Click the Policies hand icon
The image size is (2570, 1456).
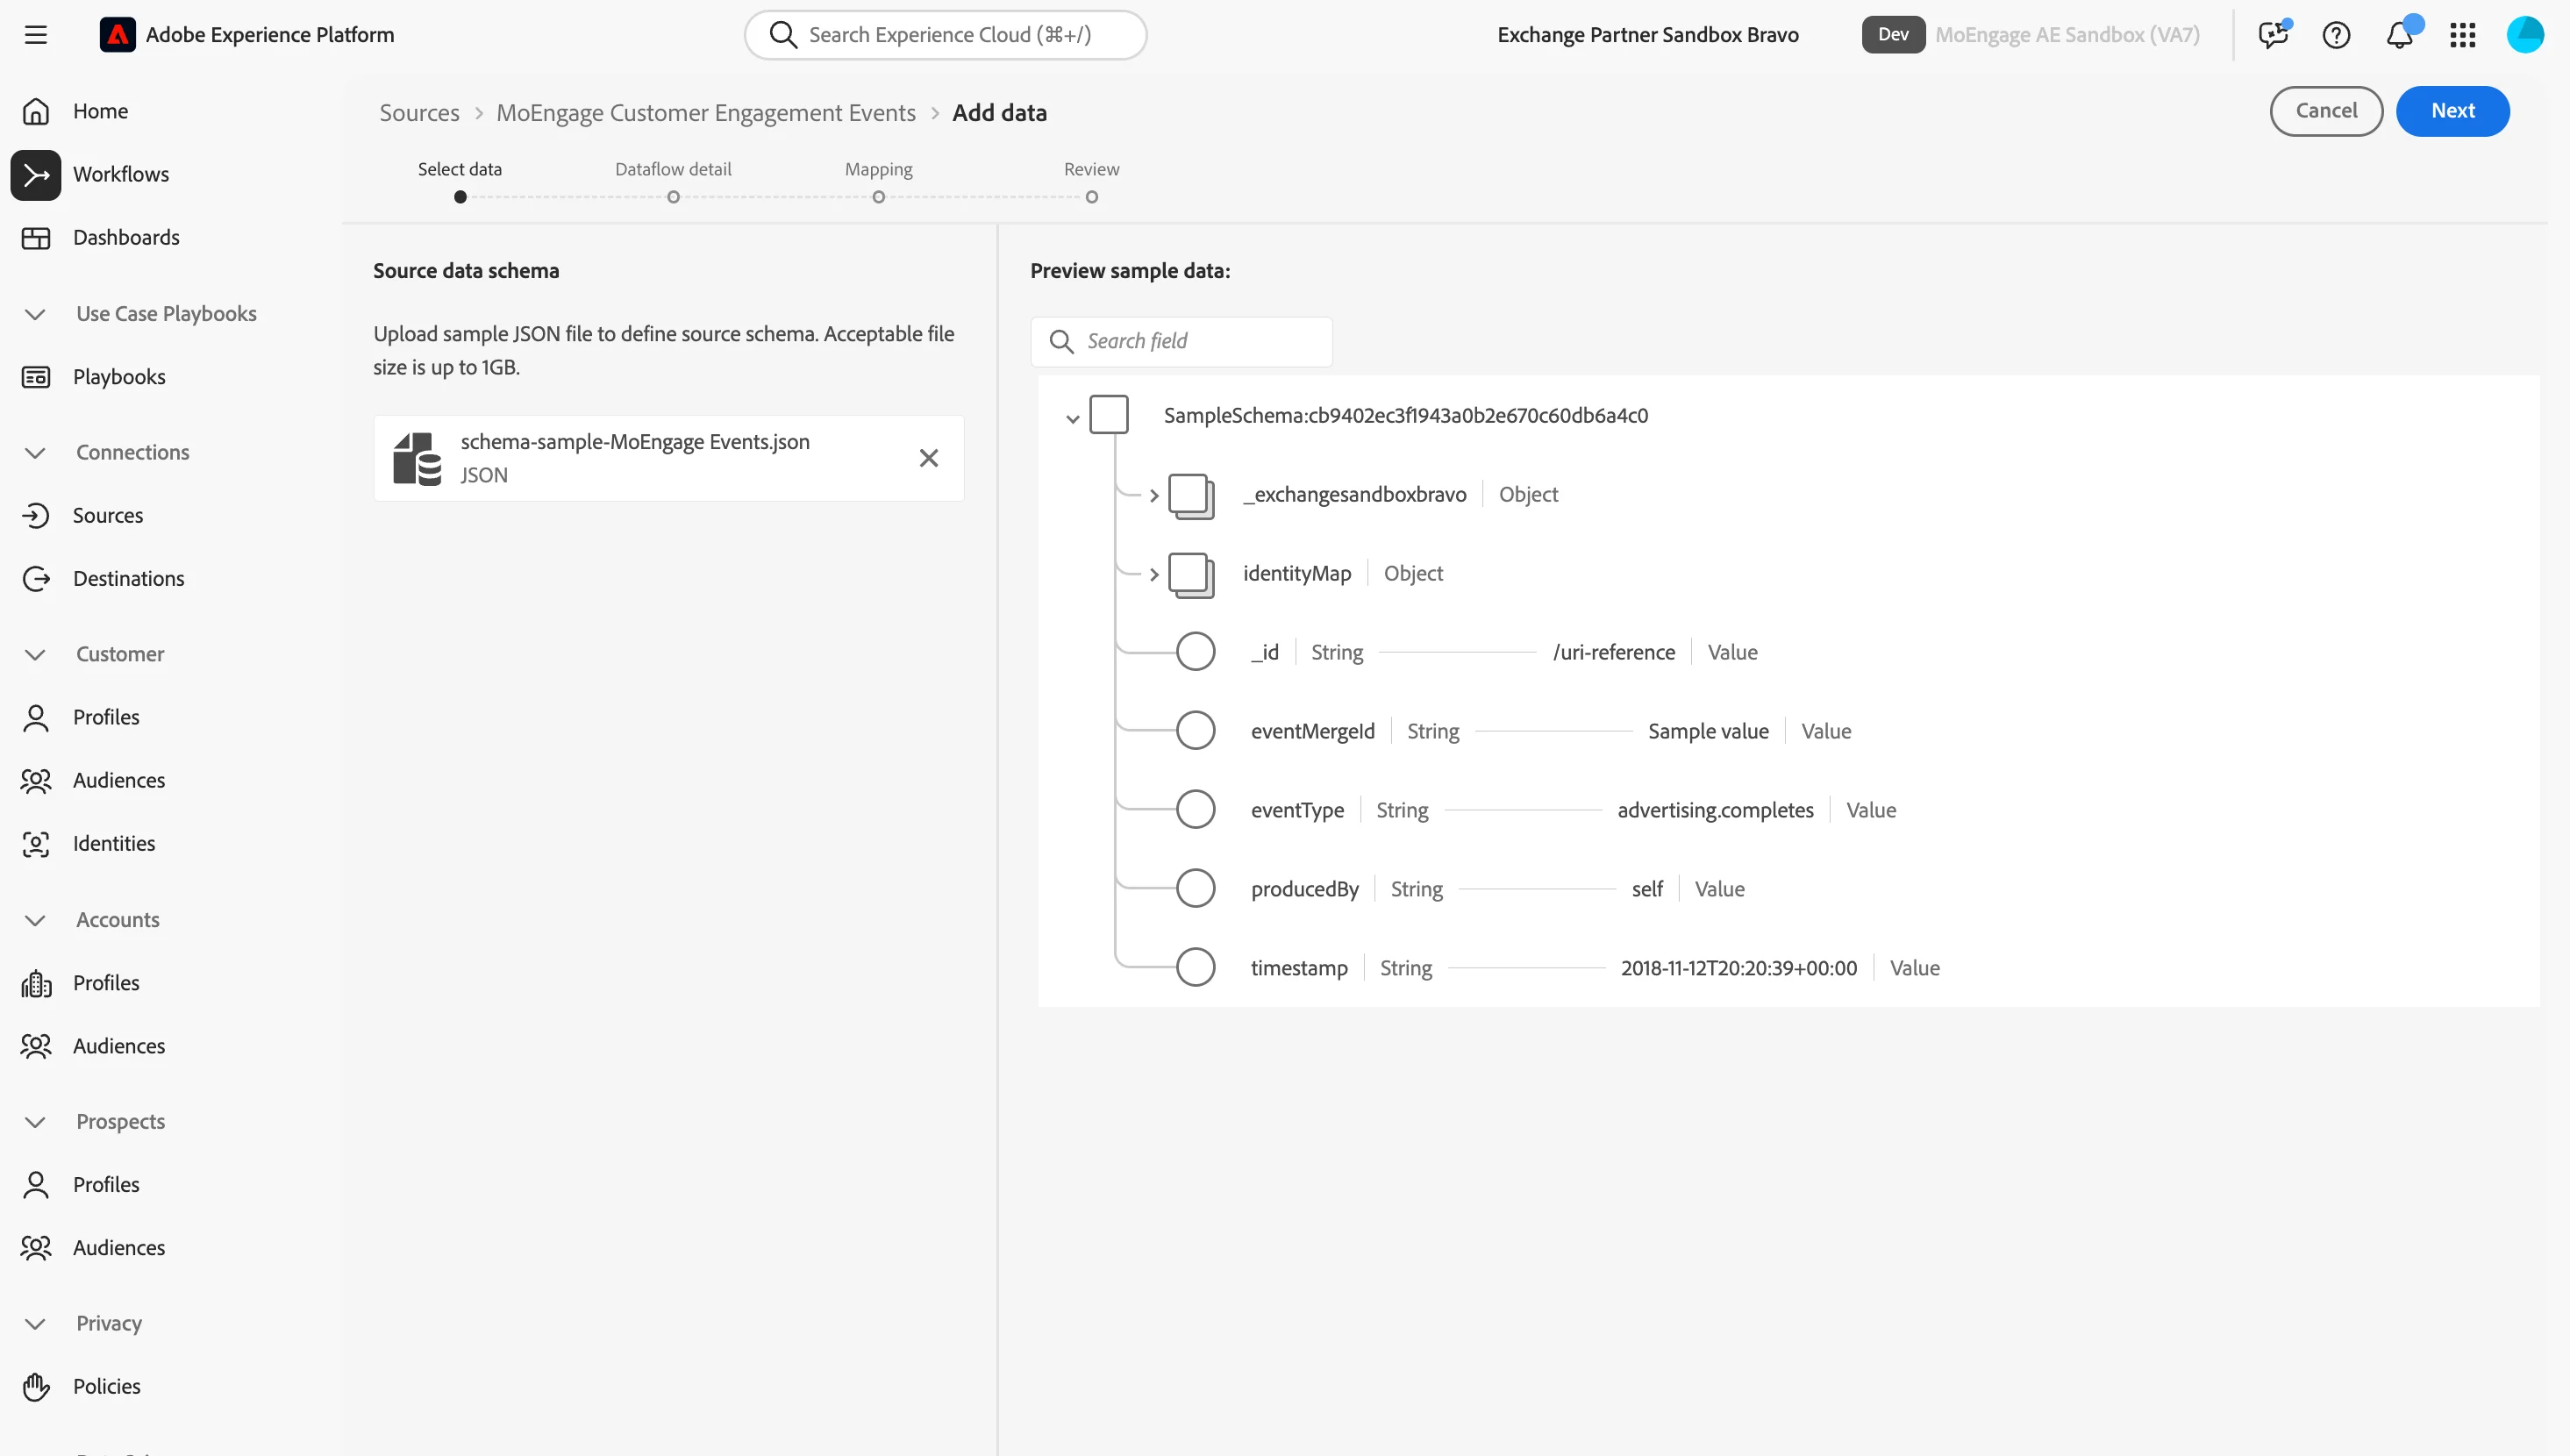(x=36, y=1387)
